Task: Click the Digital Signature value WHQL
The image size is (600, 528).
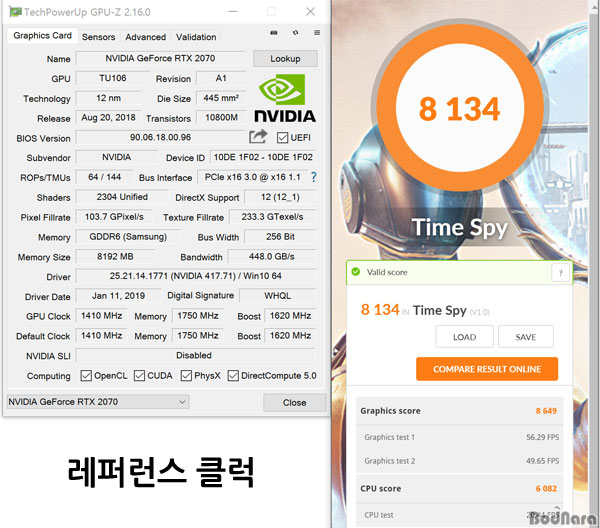Action: [278, 295]
